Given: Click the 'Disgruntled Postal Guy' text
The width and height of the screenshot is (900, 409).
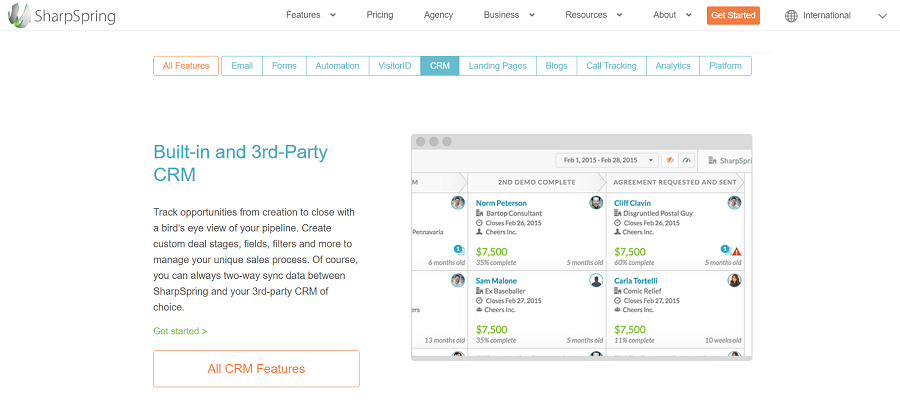Looking at the screenshot, I should click(658, 213).
